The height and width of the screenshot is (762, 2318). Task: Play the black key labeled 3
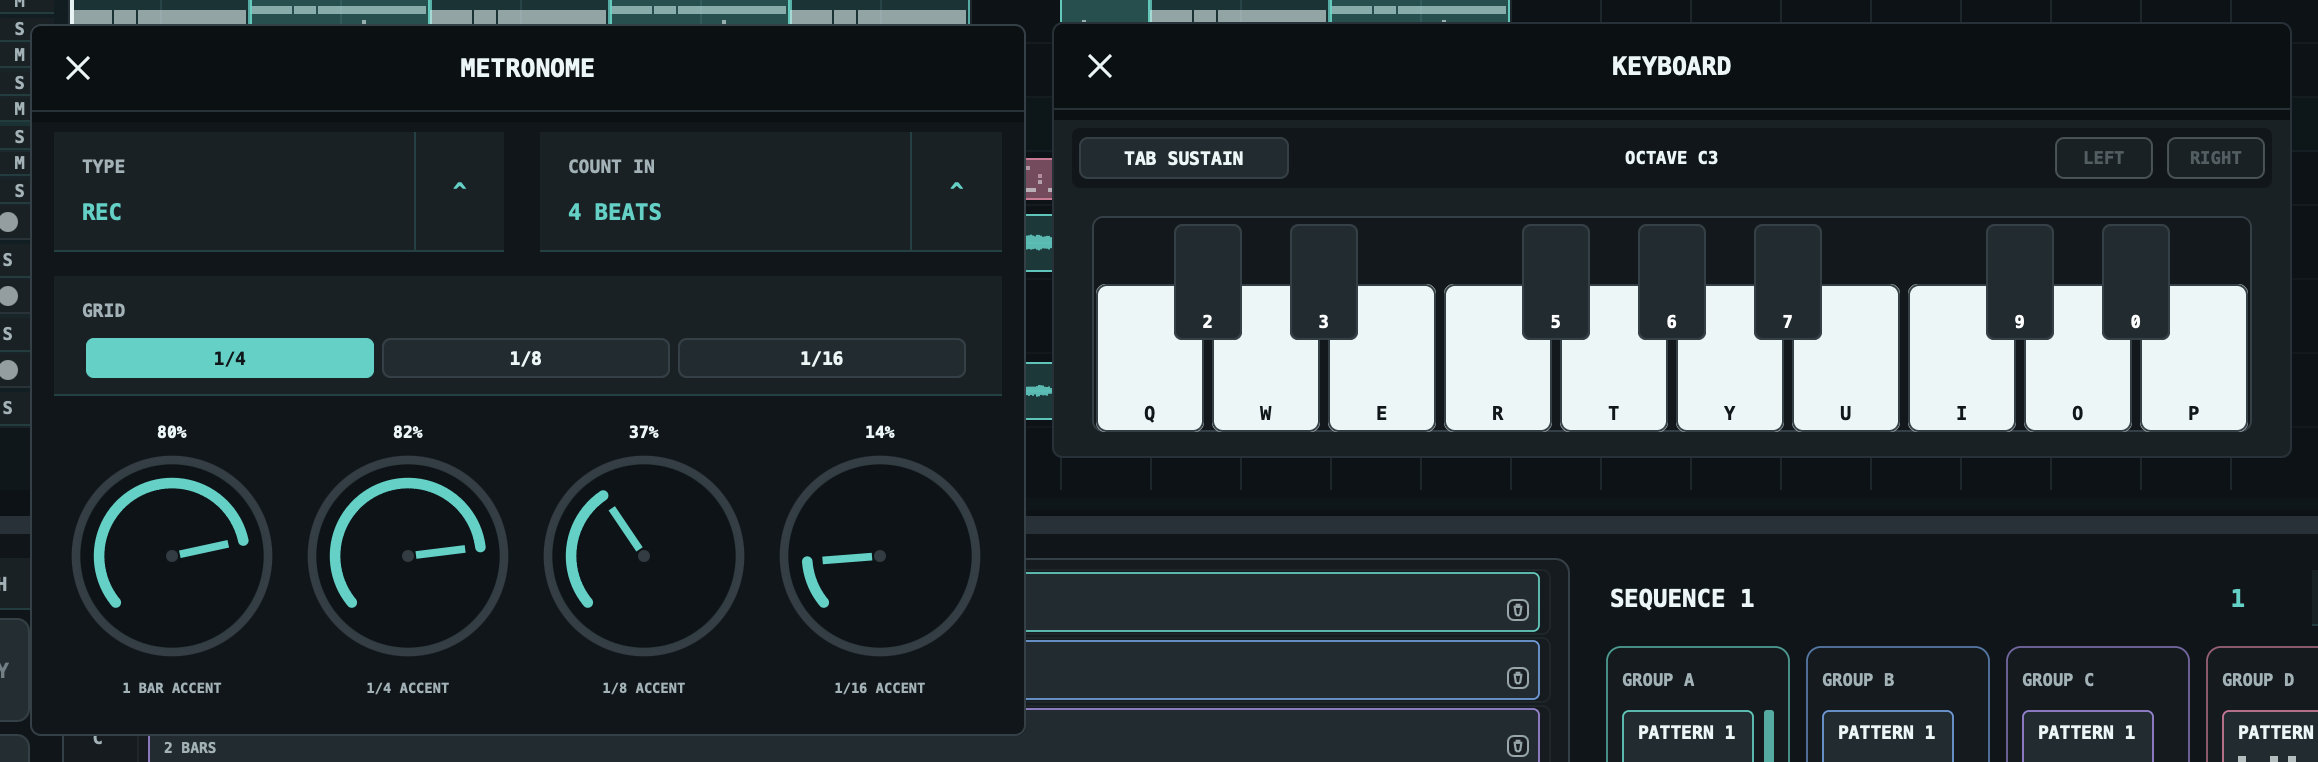1324,282
